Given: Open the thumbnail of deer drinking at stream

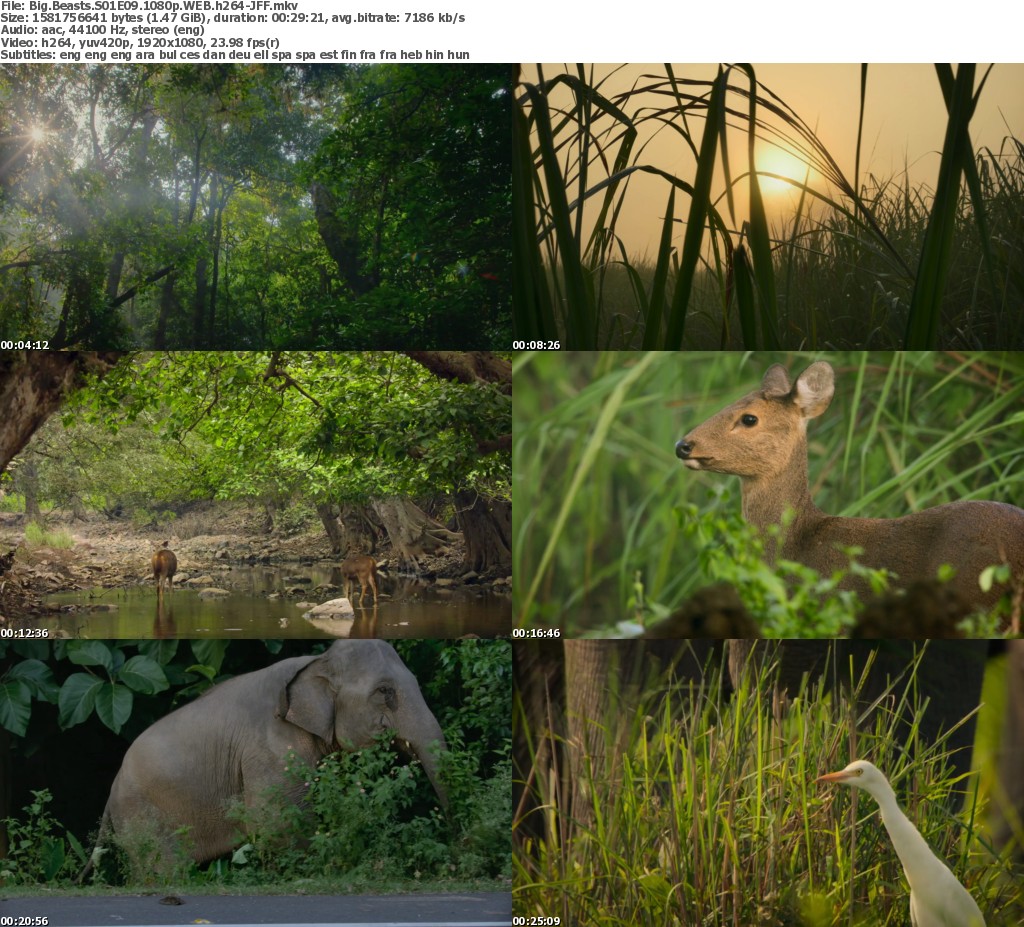Looking at the screenshot, I should 255,494.
